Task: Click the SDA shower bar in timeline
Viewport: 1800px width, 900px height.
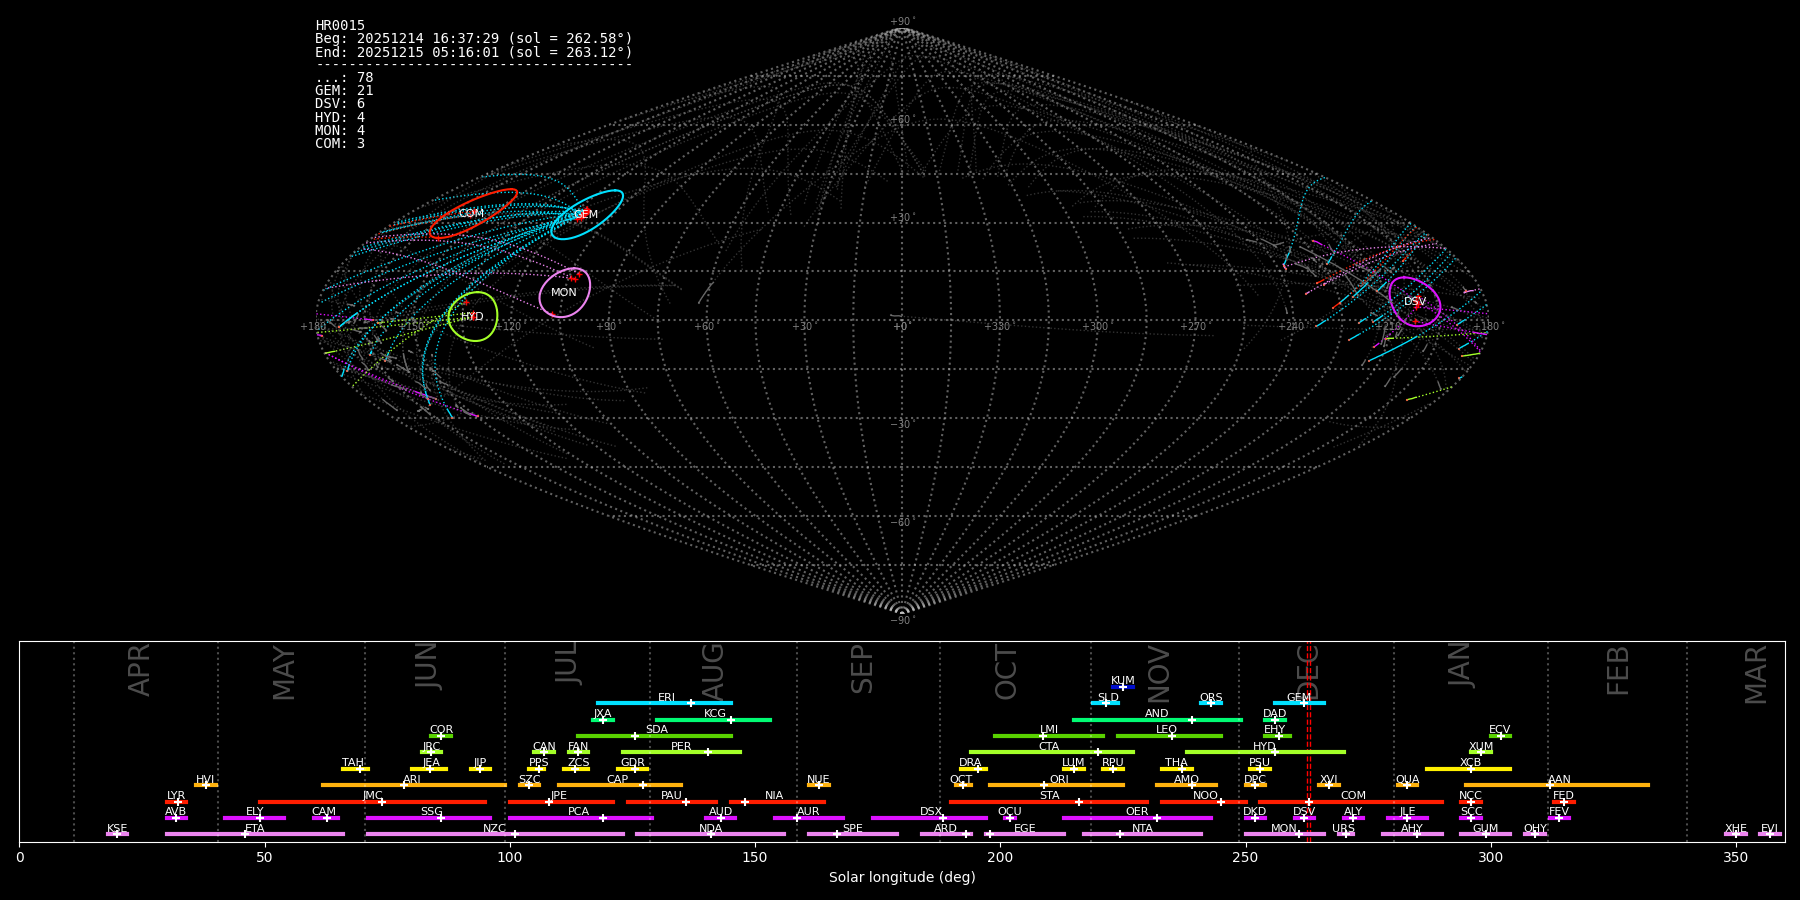Action: point(654,736)
